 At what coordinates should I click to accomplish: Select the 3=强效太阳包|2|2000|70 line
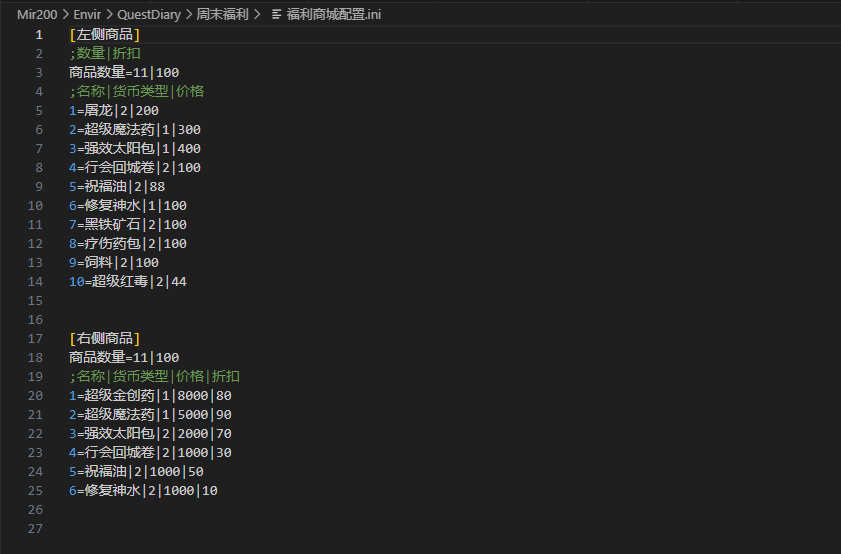[150, 434]
